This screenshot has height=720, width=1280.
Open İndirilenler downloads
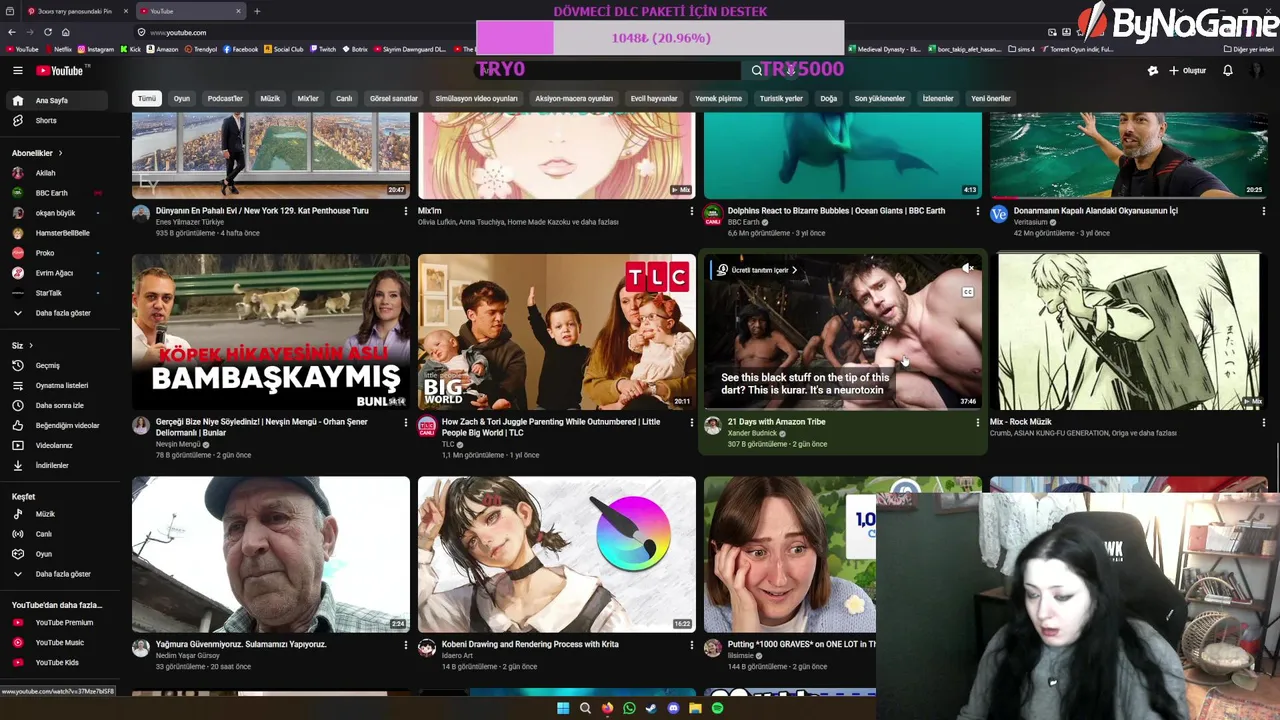(56, 465)
